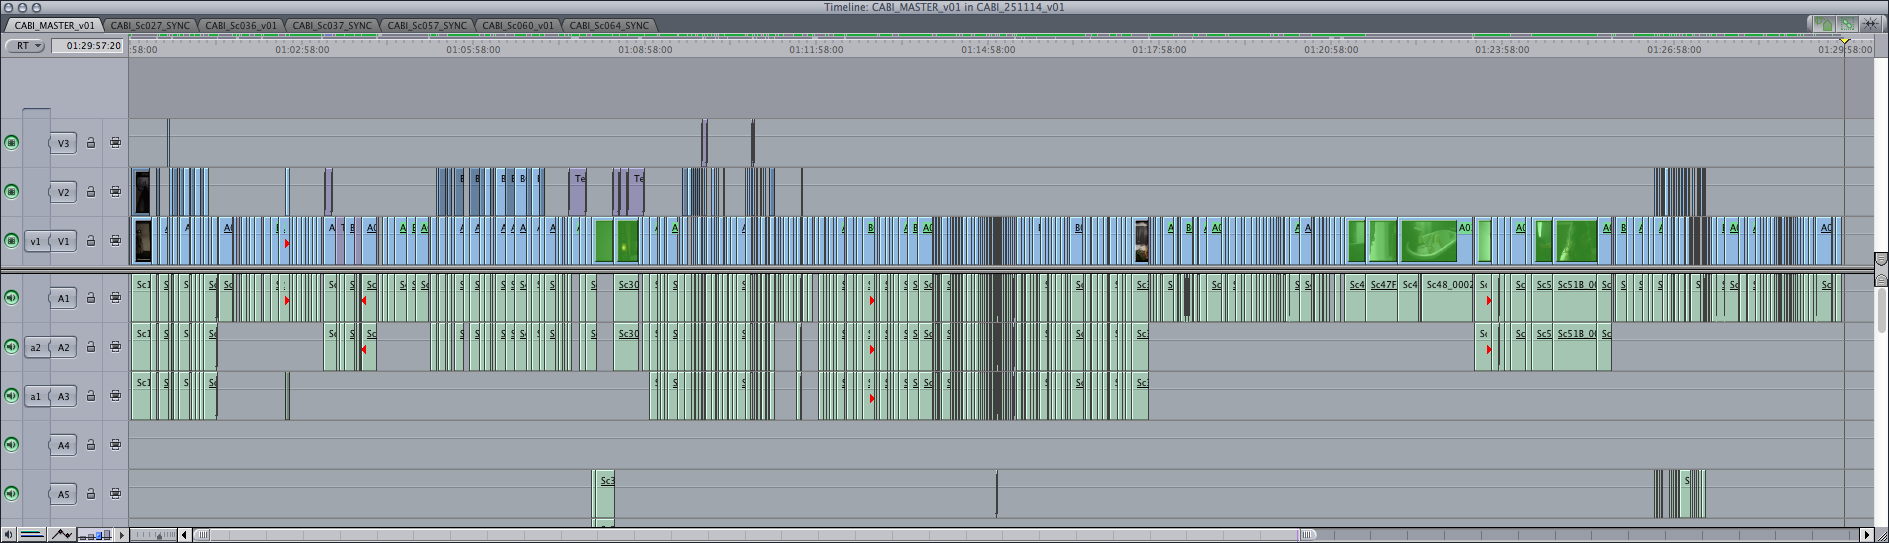
Task: Mute audio track A5
Action: click(x=12, y=493)
